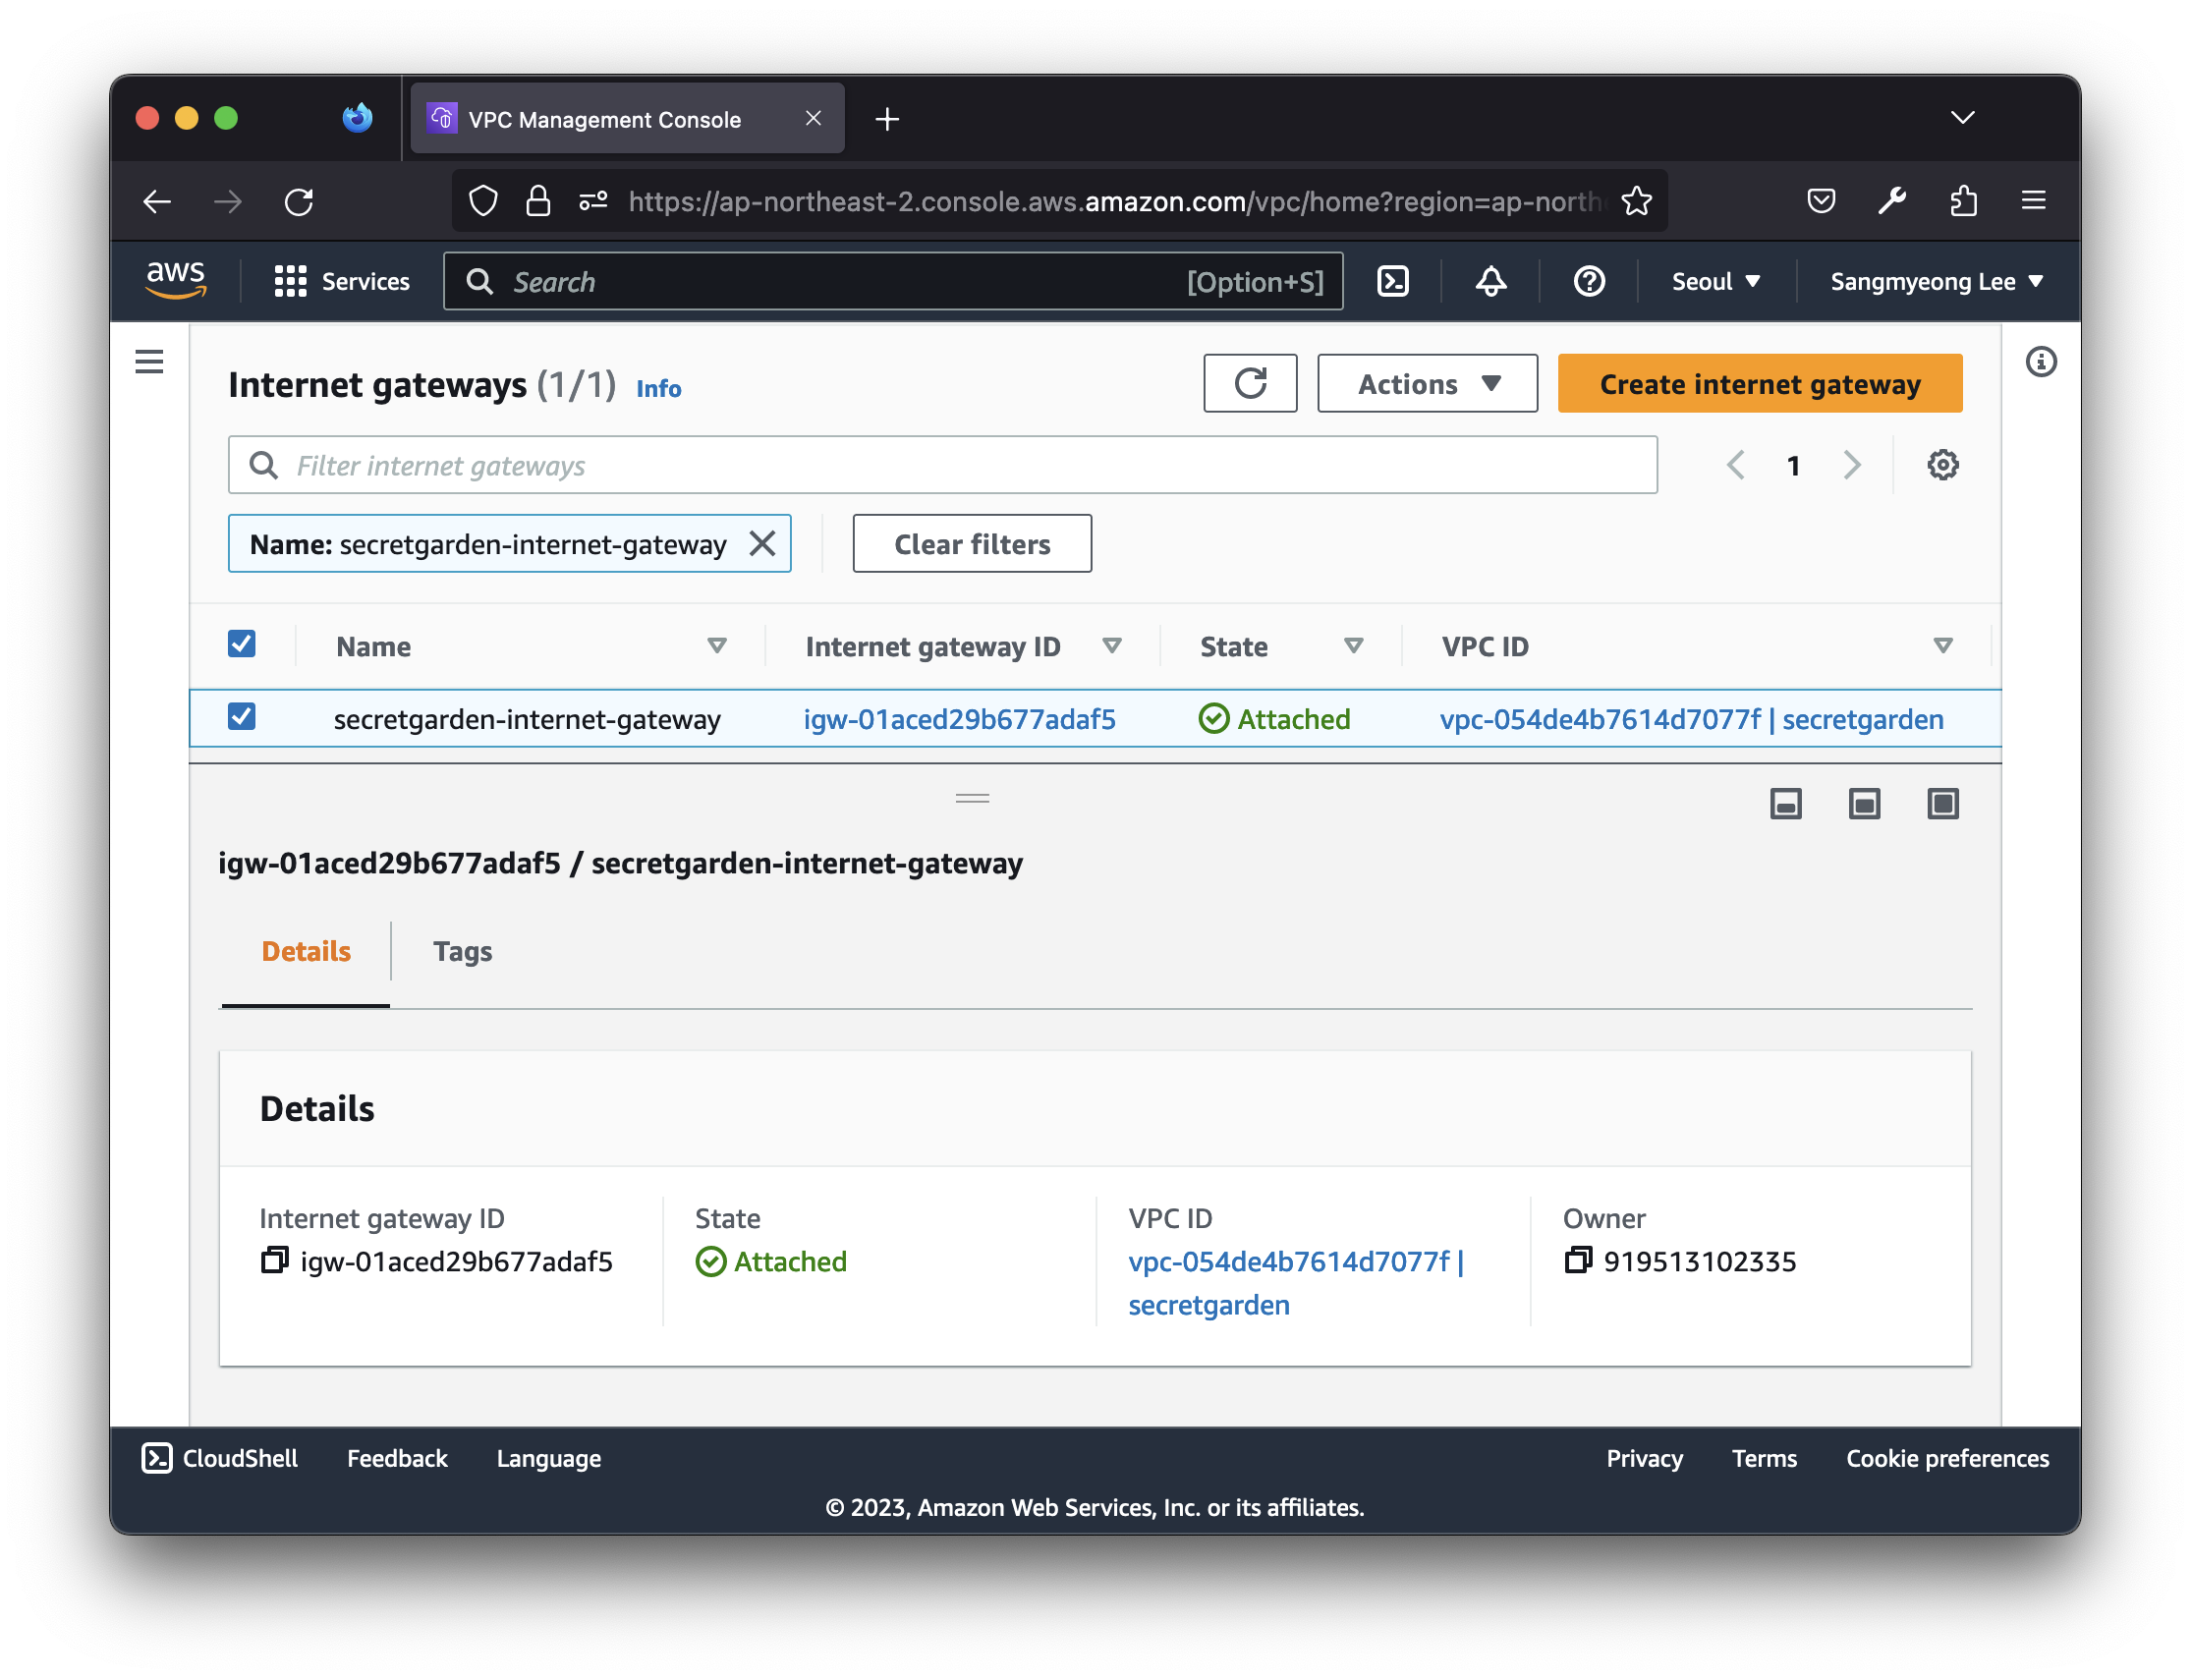The image size is (2191, 1680).
Task: Switch to the Details tab
Action: point(306,951)
